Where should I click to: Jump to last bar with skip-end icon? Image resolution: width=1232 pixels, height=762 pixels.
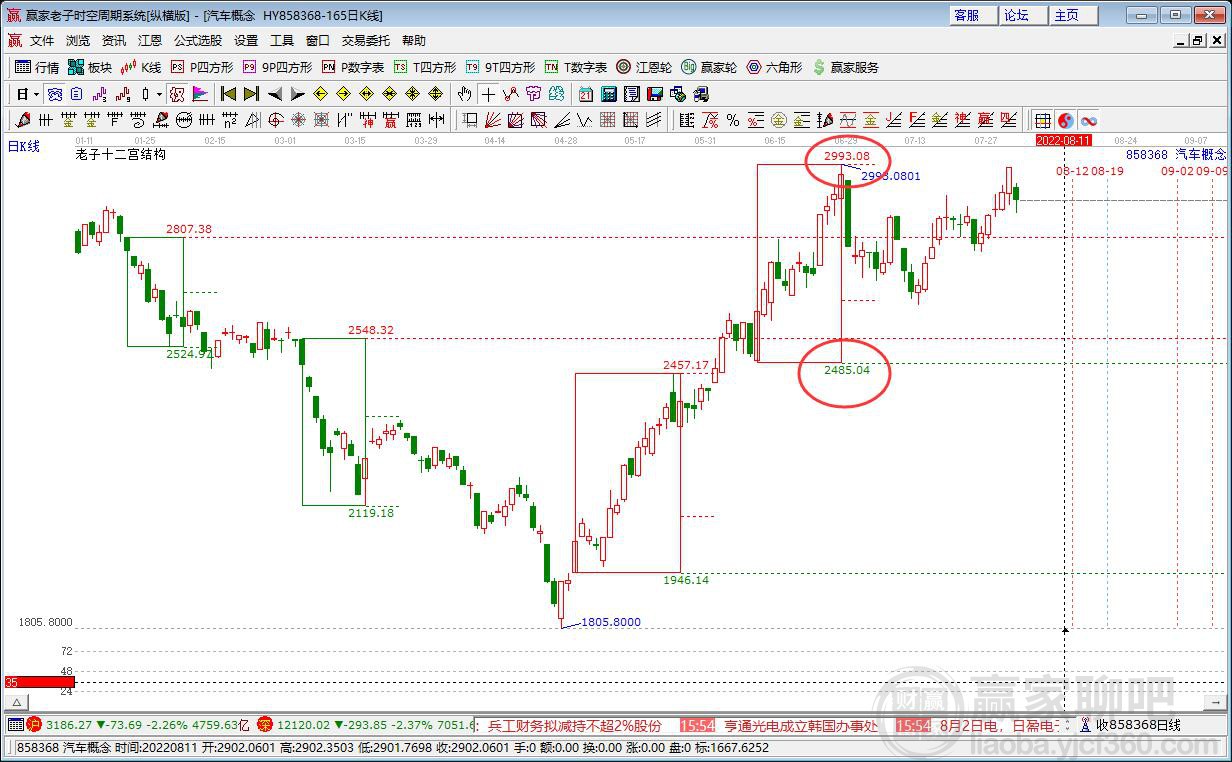pos(251,94)
